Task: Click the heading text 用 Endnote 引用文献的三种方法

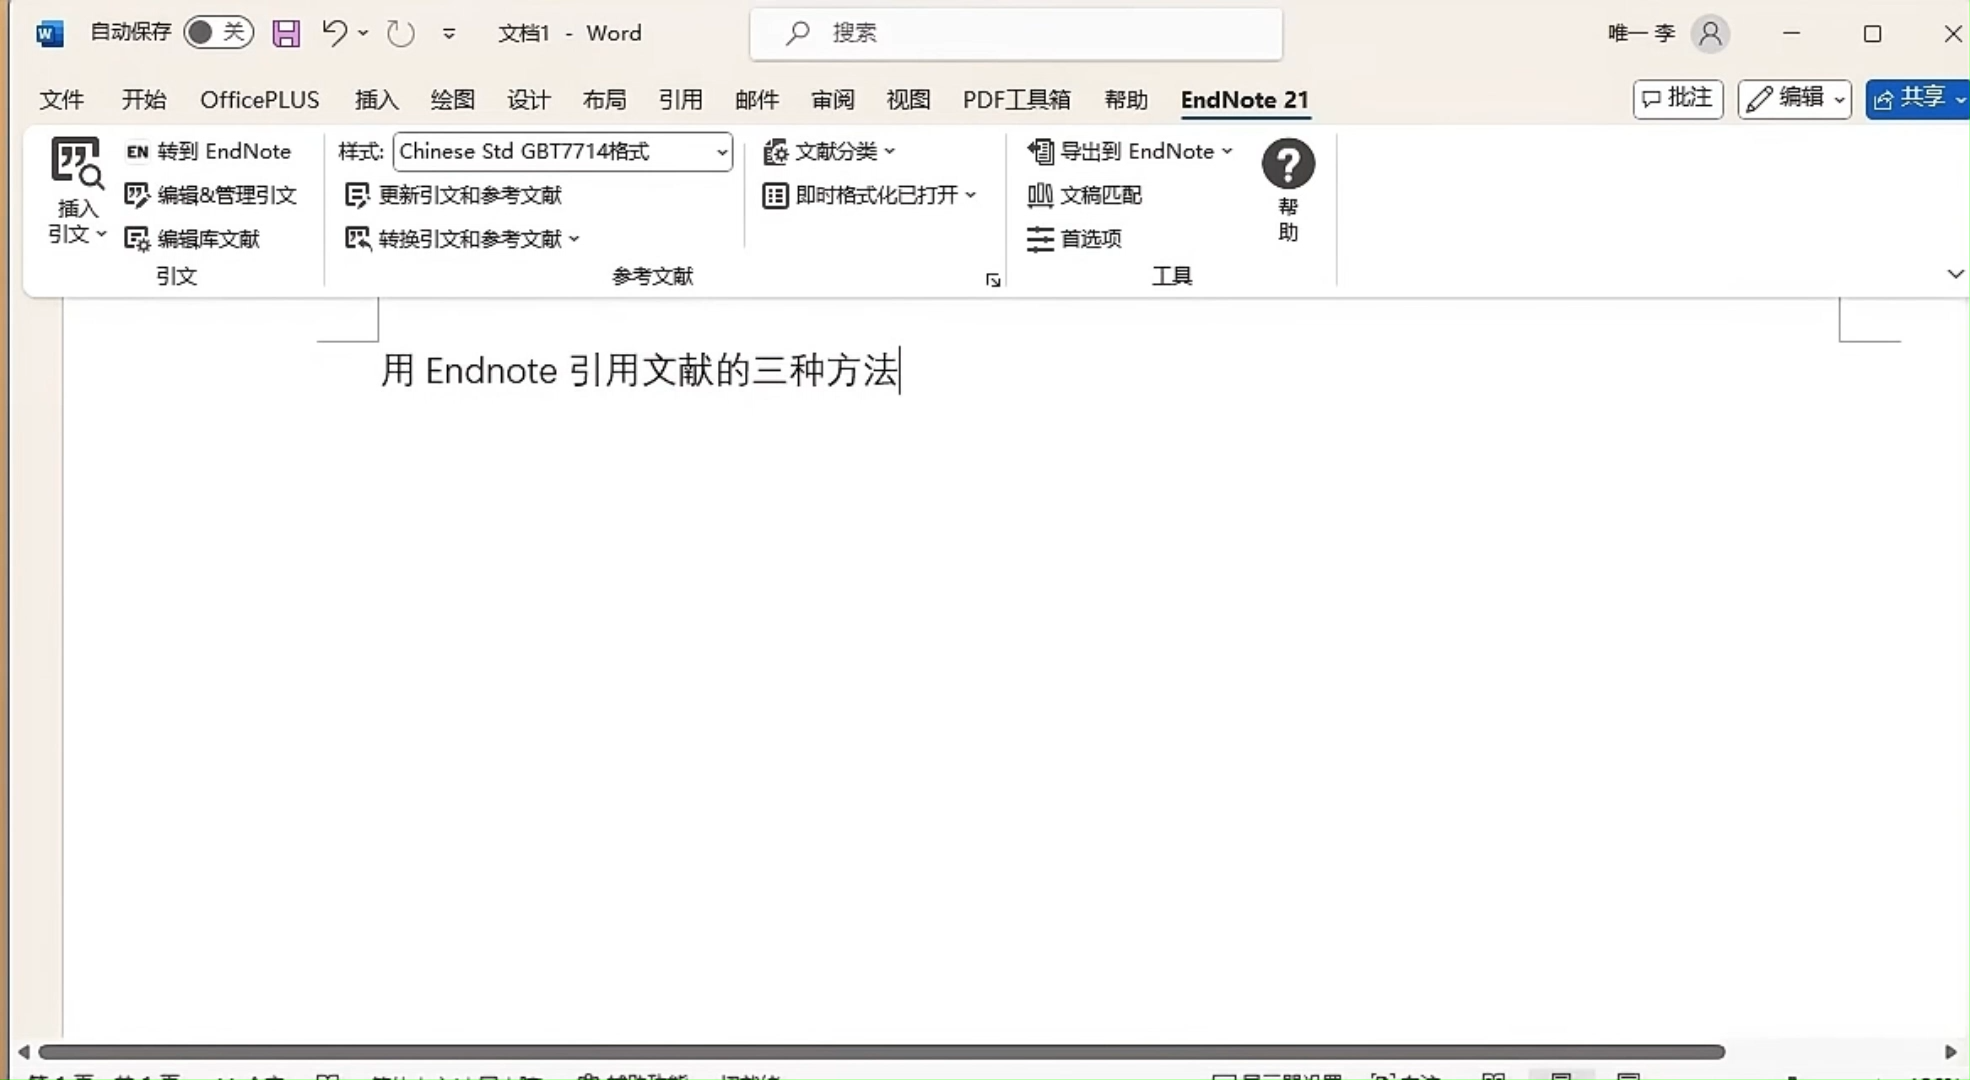Action: tap(640, 371)
